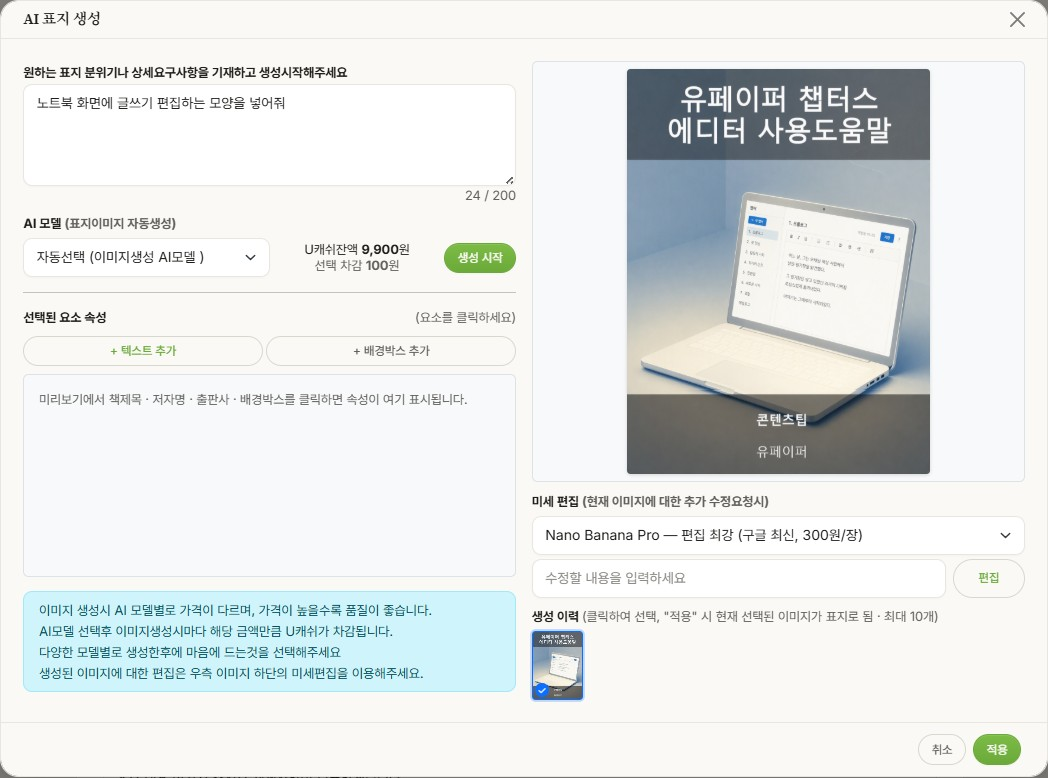Screen dimensions: 1048x778
Task: Click the chevron arrow of the AI 모델 dropdown
Action: [251, 257]
